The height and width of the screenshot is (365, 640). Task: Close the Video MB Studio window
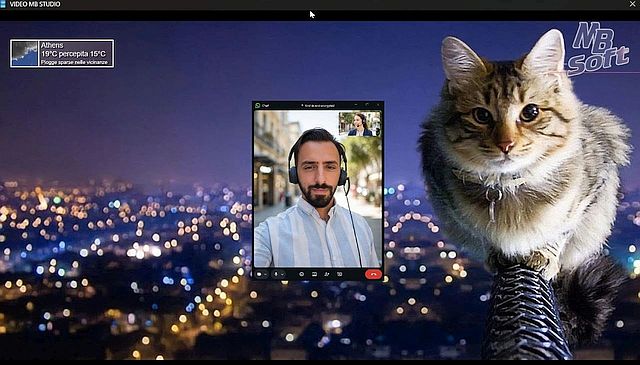pos(632,4)
